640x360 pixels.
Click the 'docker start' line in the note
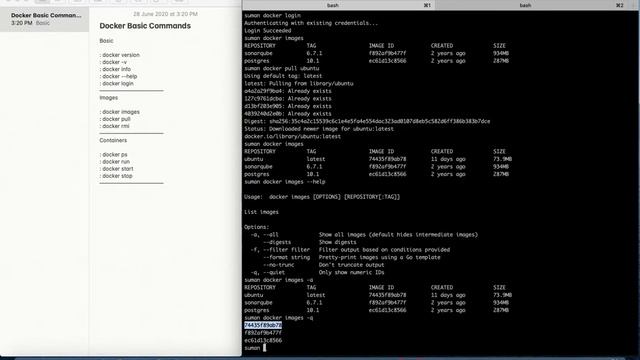116,169
